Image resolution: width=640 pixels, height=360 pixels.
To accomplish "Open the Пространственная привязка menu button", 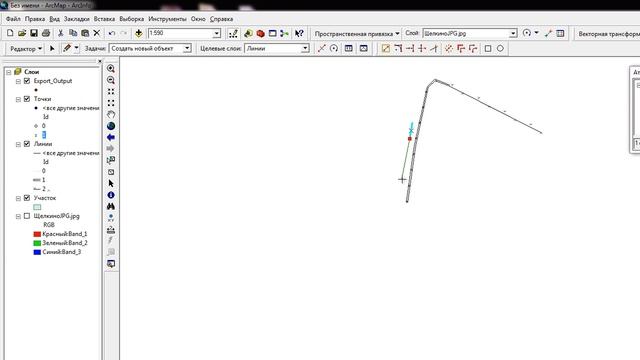I will point(357,33).
